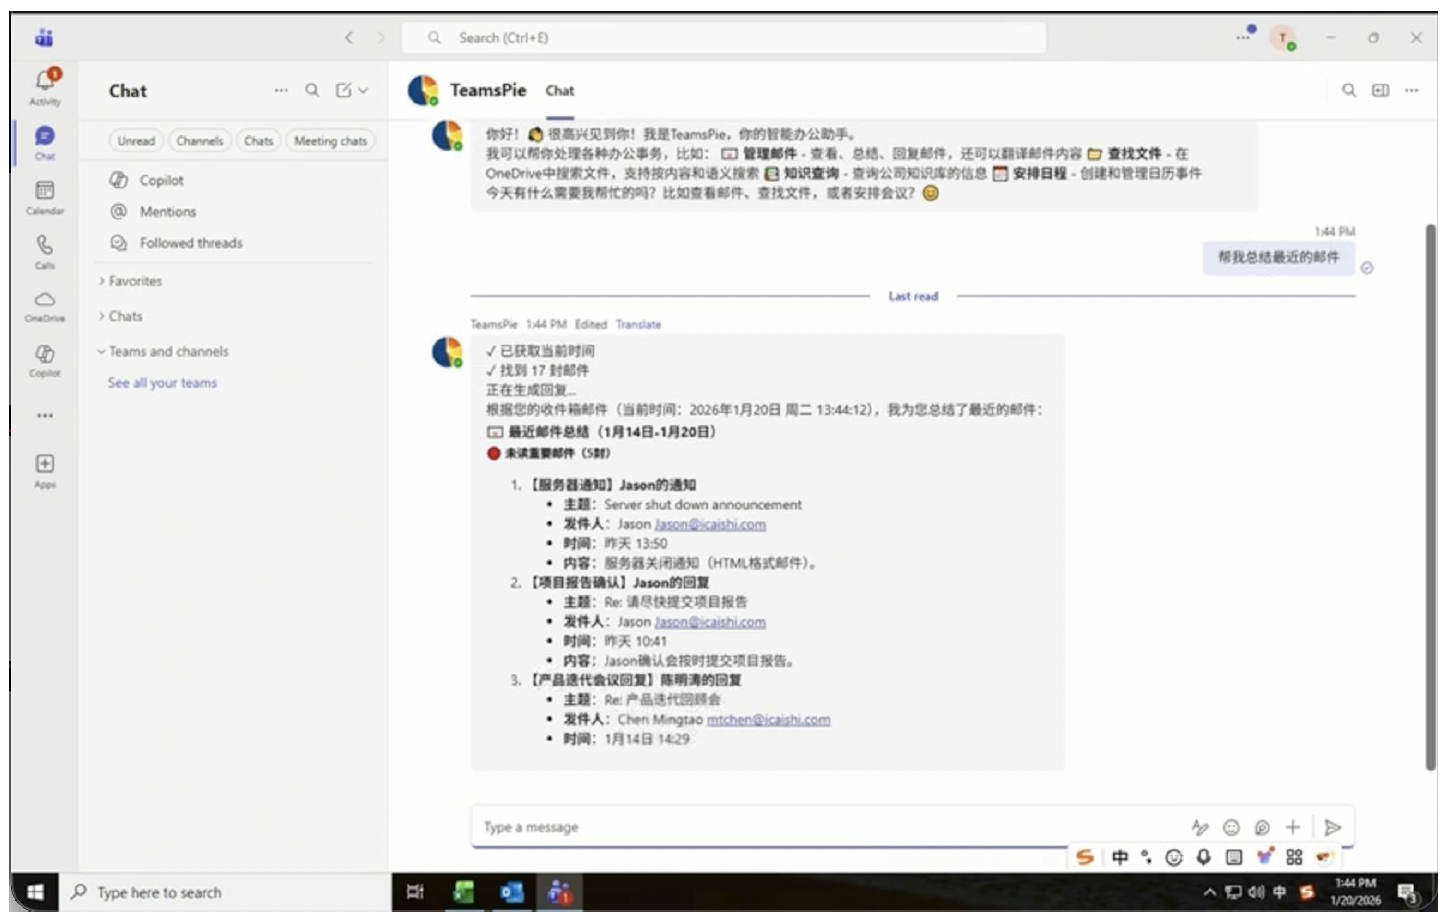Collapse Teams and channels section

(x=168, y=351)
